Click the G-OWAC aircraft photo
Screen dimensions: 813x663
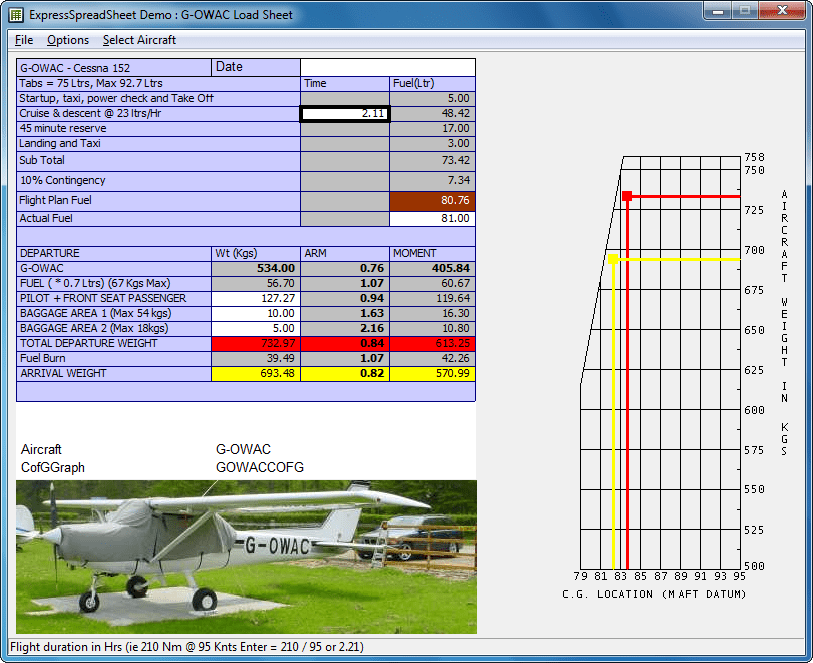(246, 557)
